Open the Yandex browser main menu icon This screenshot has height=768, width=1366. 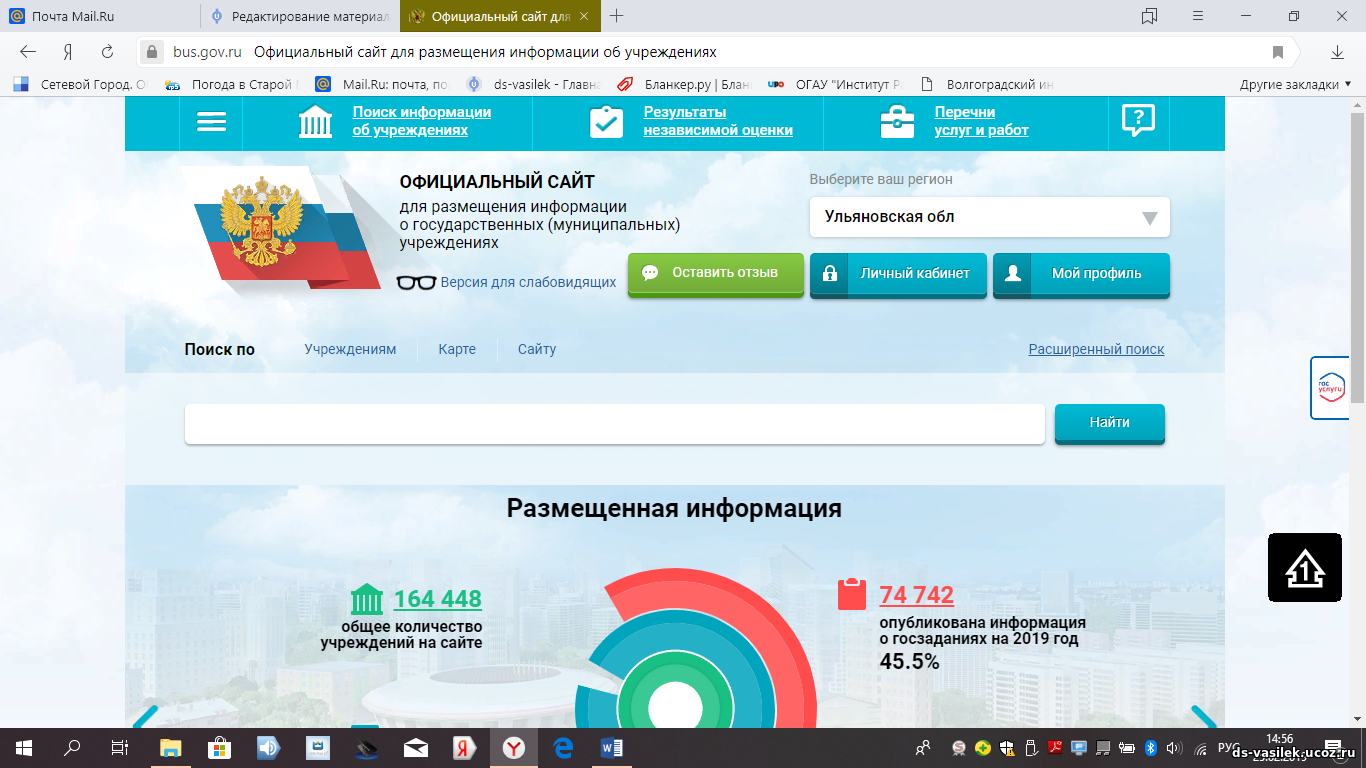(x=1198, y=16)
